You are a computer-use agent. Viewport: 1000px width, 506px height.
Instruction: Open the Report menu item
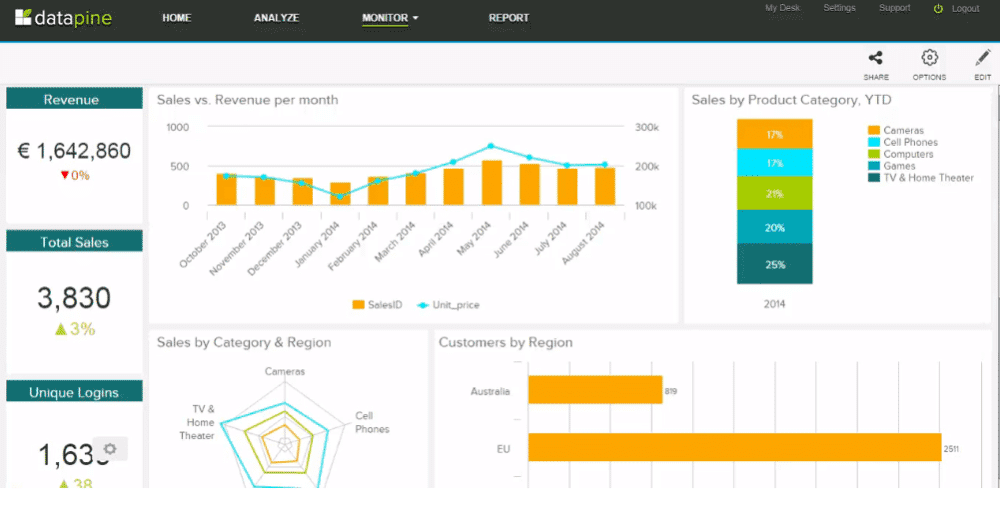[509, 18]
